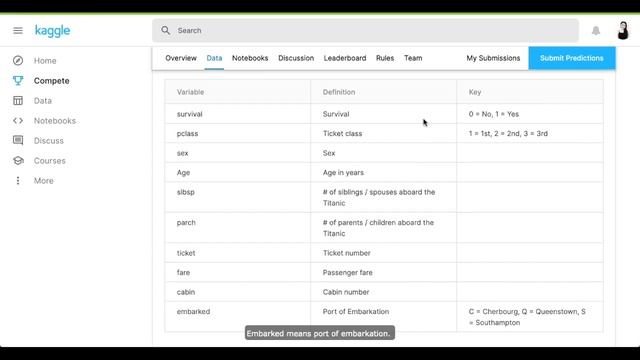Select the 'pclass' variable cell
The height and width of the screenshot is (360, 640).
coord(238,133)
